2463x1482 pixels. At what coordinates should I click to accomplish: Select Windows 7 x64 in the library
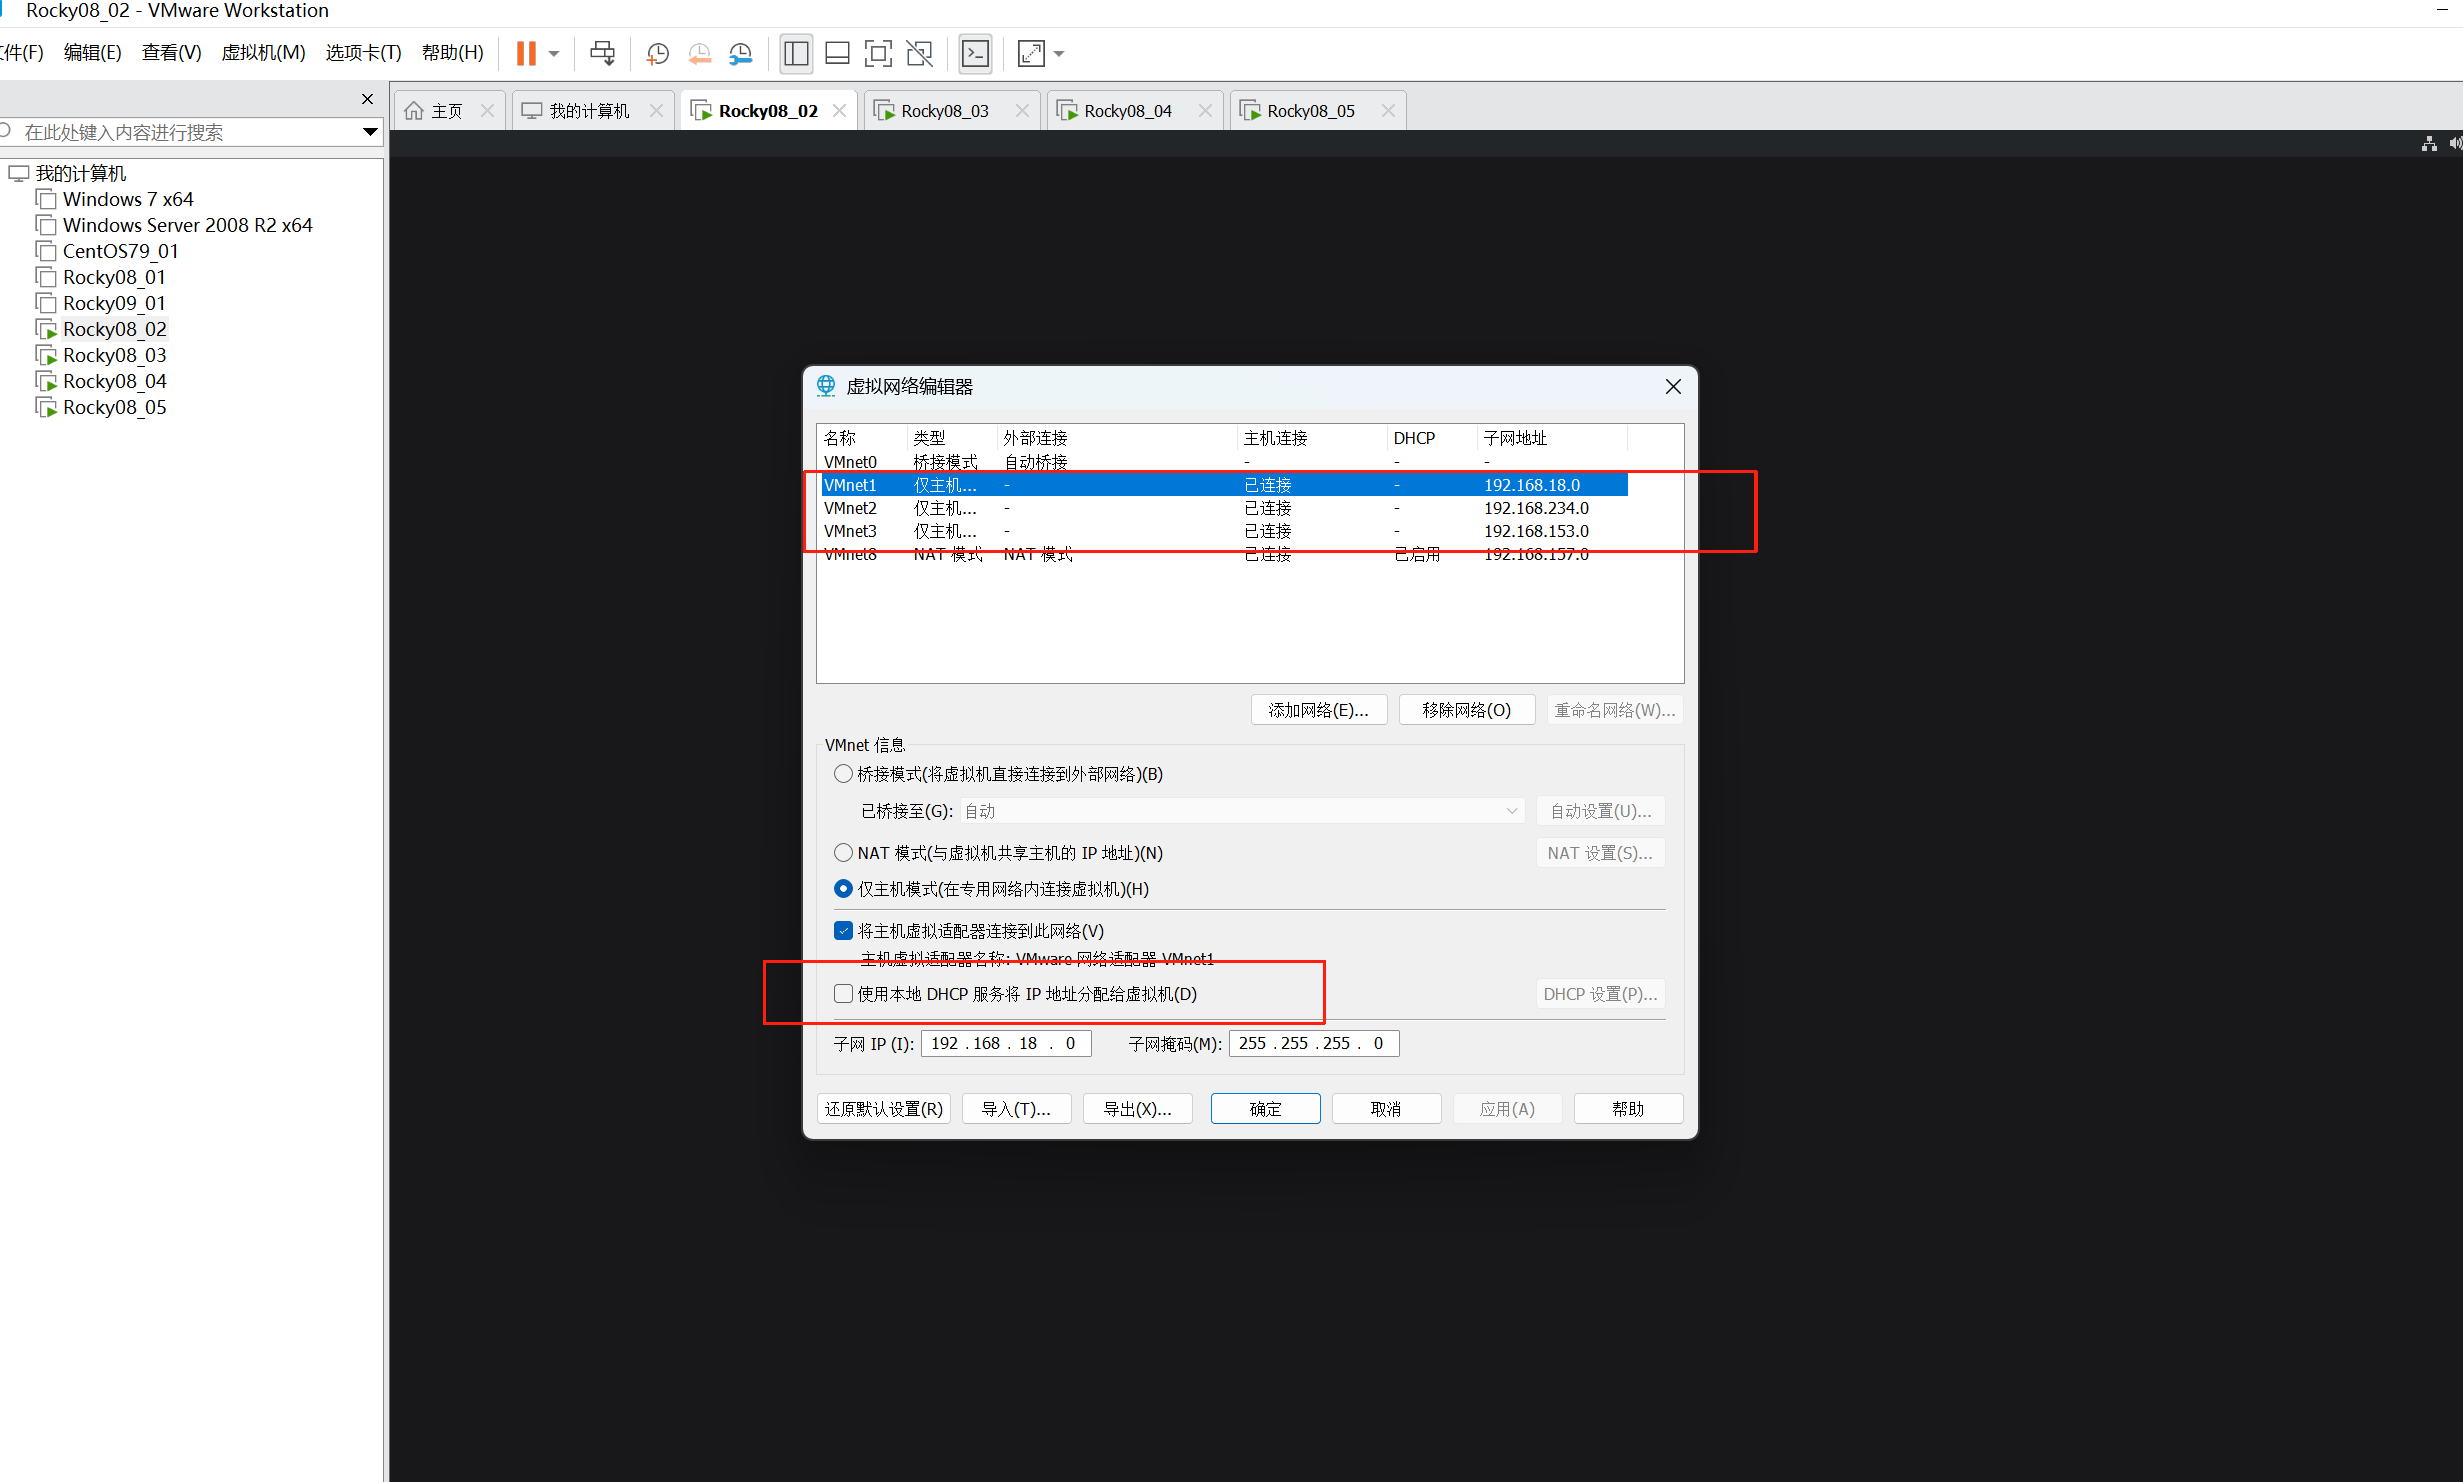point(128,199)
